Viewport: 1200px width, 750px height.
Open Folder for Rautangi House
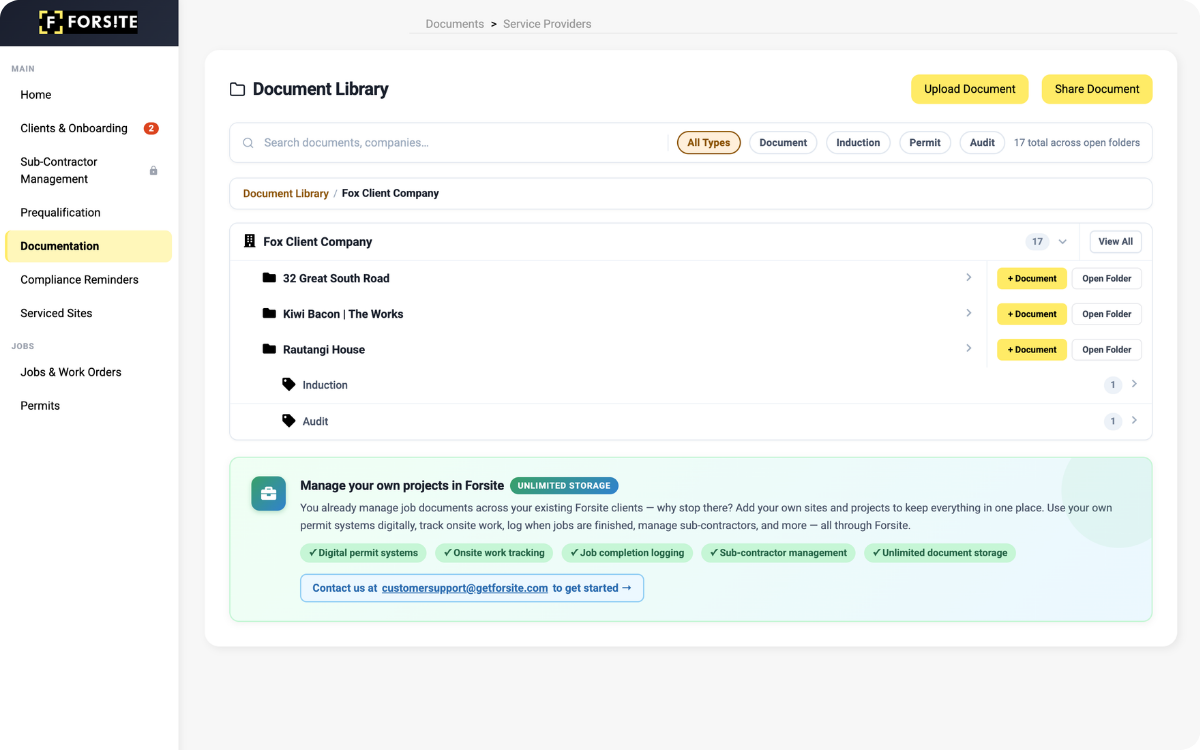(x=1107, y=350)
